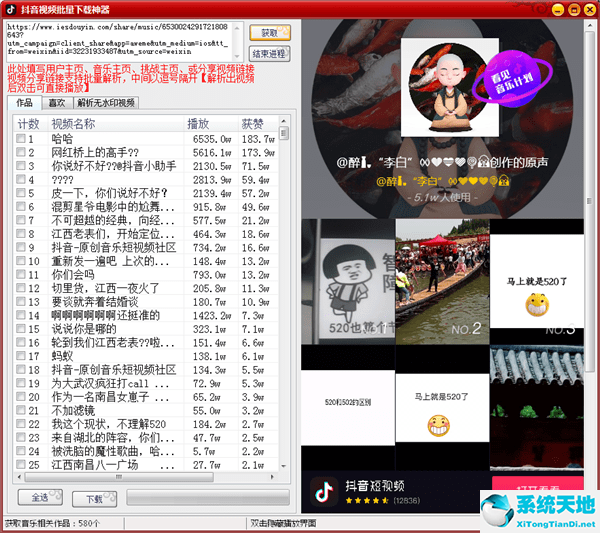Screen dimensions: 600x533
Task: Open the 解析无水印视频 tab
Action: (106, 103)
